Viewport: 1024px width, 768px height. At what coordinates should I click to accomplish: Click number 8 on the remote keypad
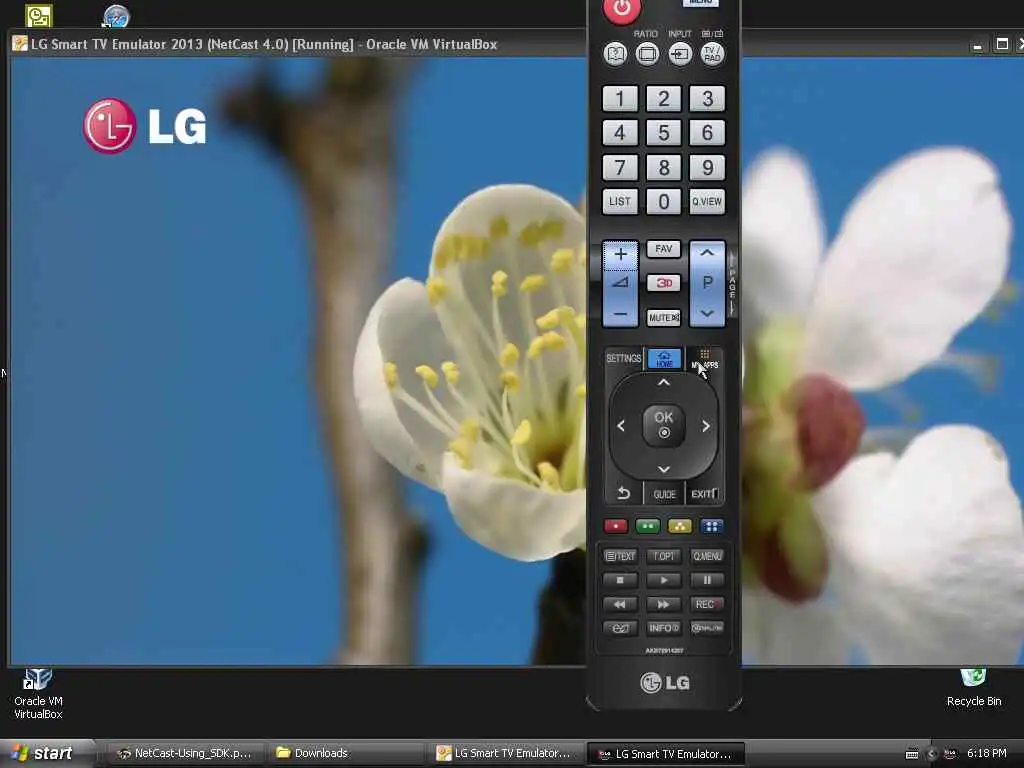point(664,168)
